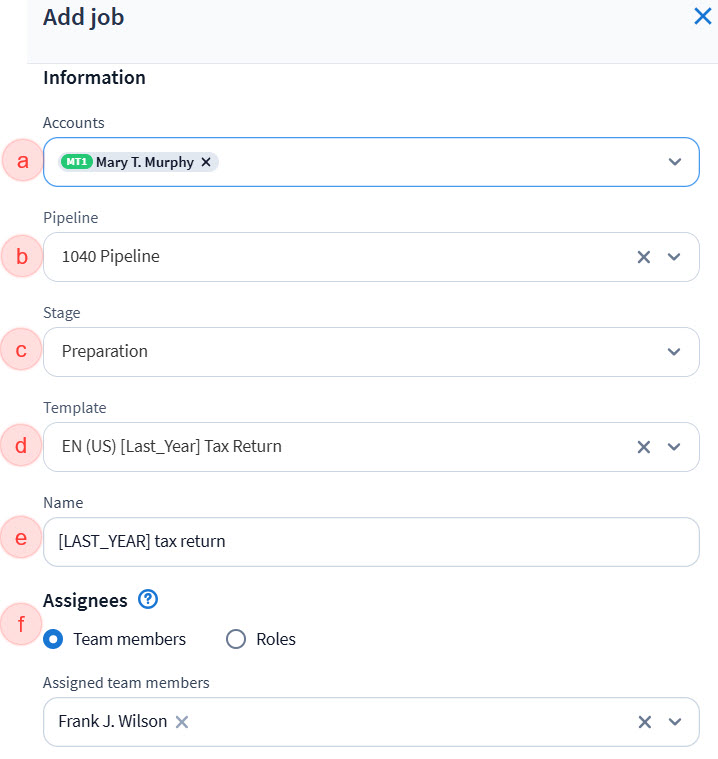Remove Frank J. Wilson from assignees

click(x=182, y=722)
